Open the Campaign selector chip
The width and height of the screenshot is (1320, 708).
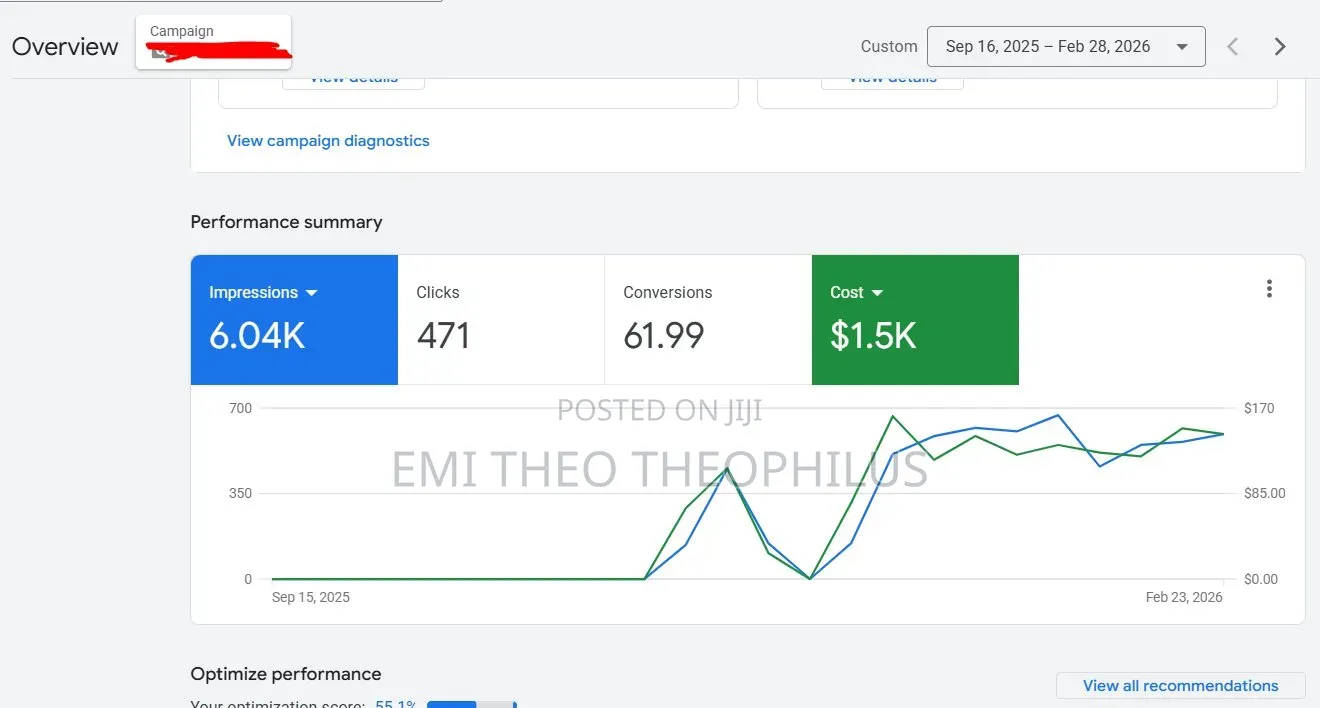[x=213, y=42]
